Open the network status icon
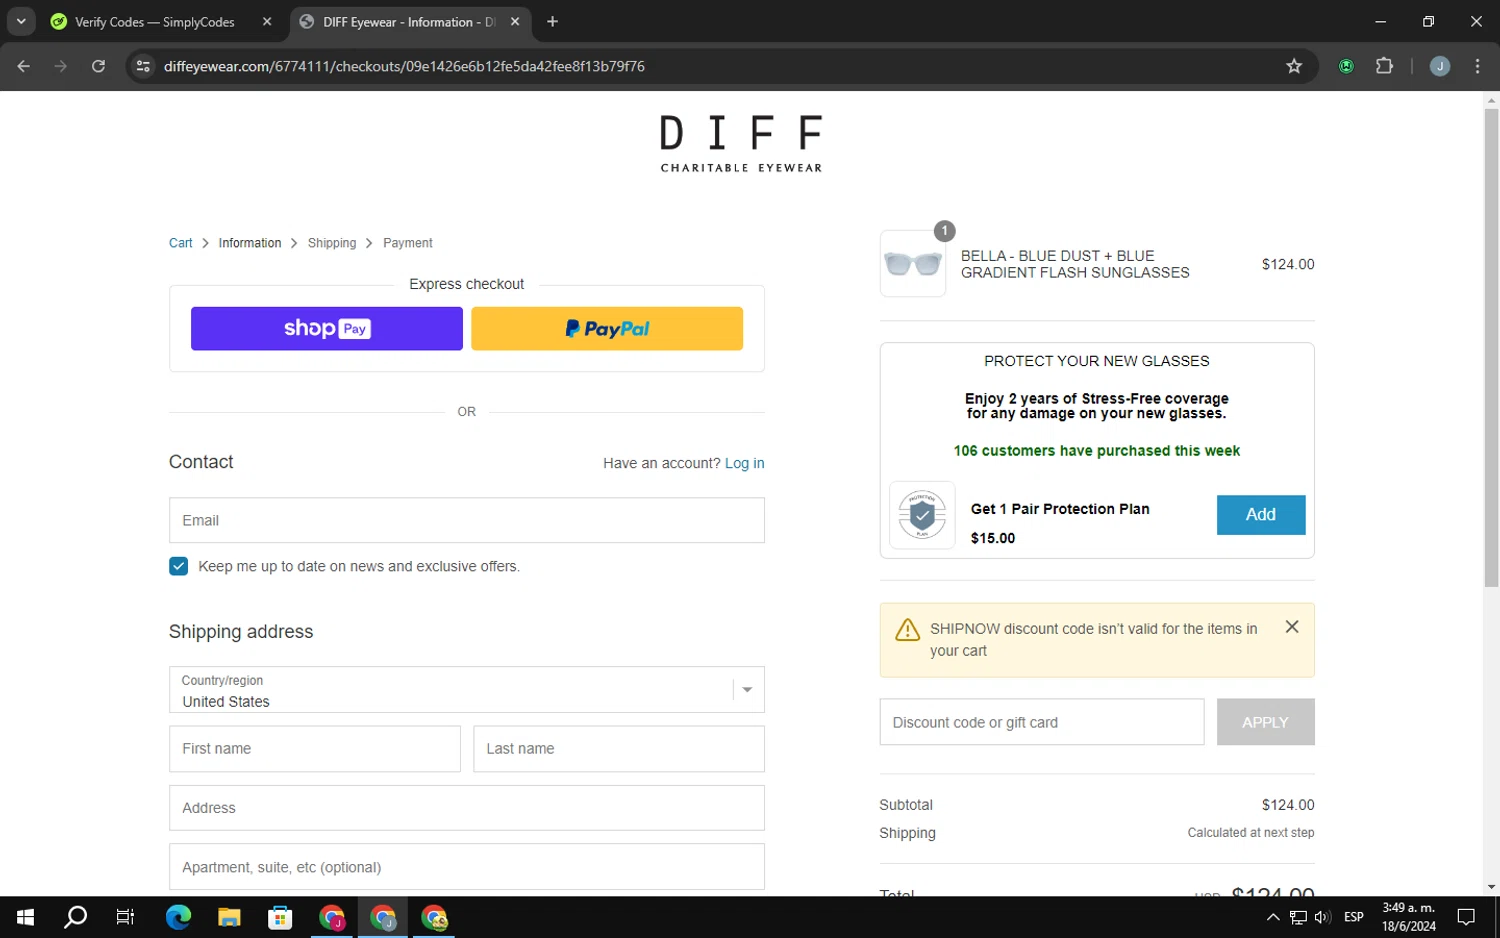The width and height of the screenshot is (1500, 938). [1298, 917]
